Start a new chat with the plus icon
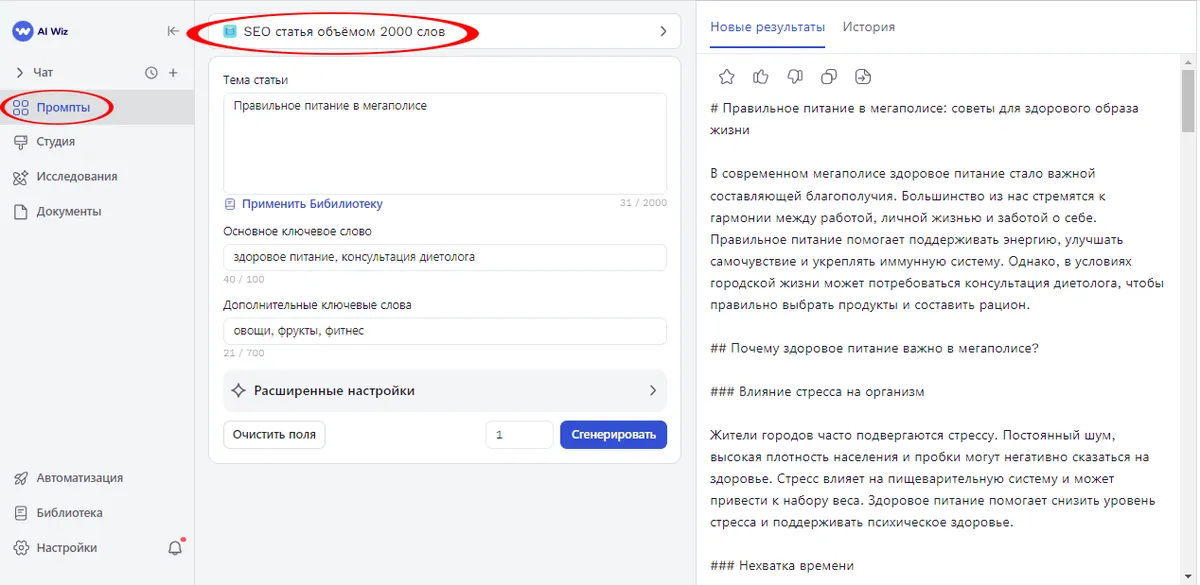The image size is (1200, 585). [x=175, y=72]
